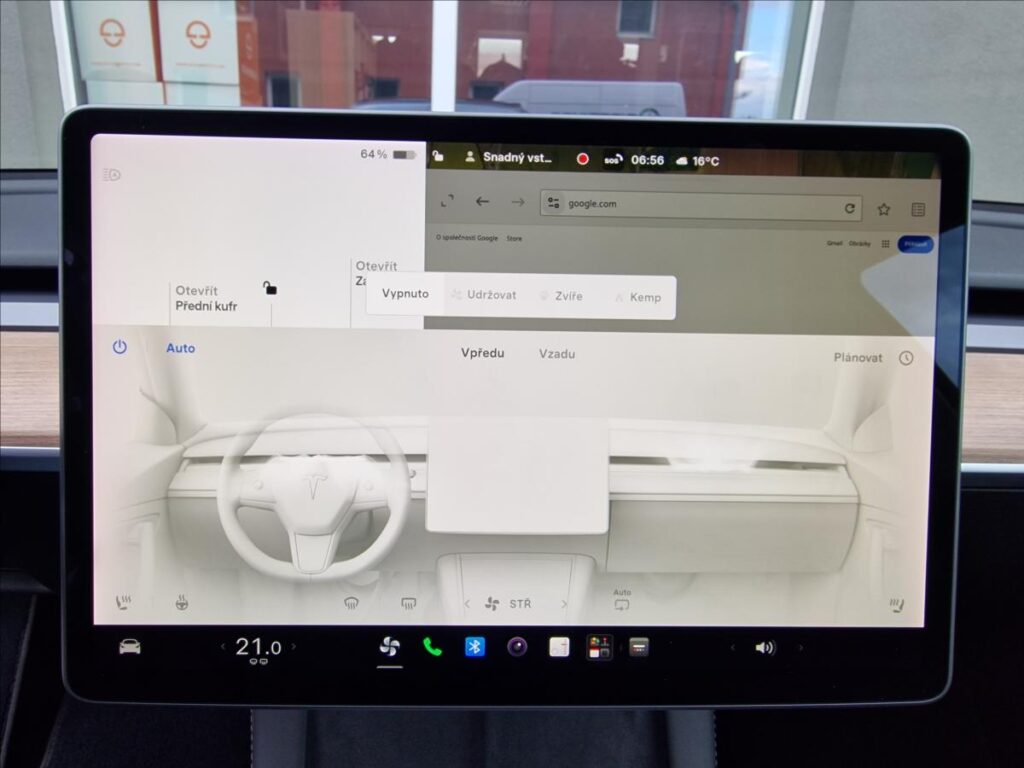Toggle climate power button
The width and height of the screenshot is (1024, 768).
[x=120, y=347]
